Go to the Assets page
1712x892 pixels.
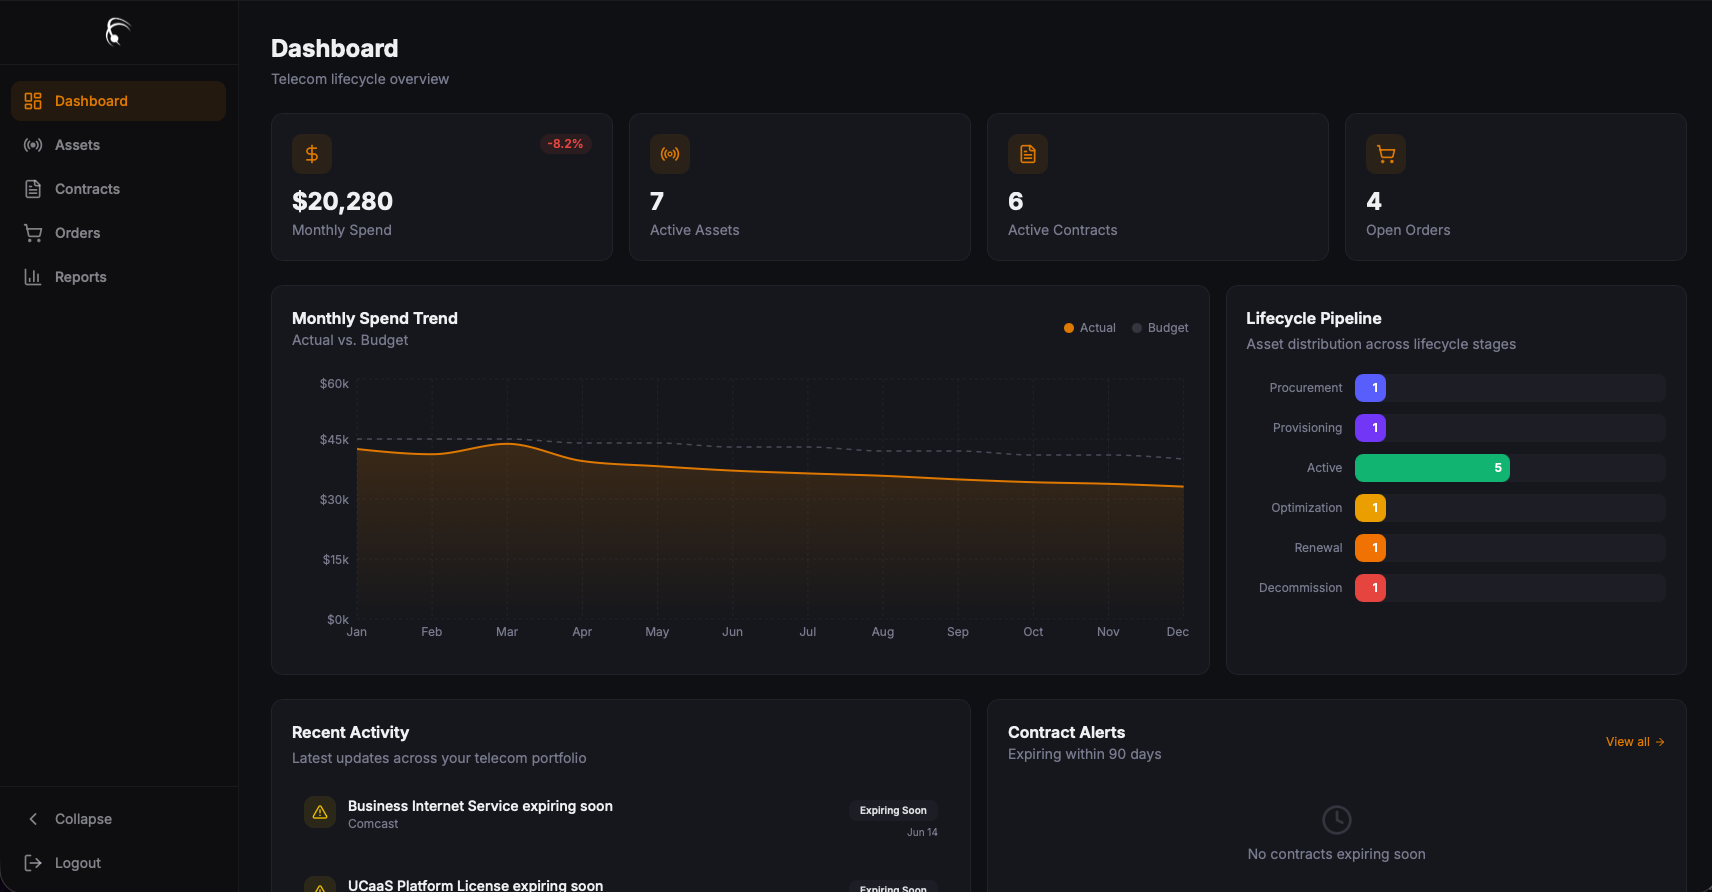(x=118, y=145)
